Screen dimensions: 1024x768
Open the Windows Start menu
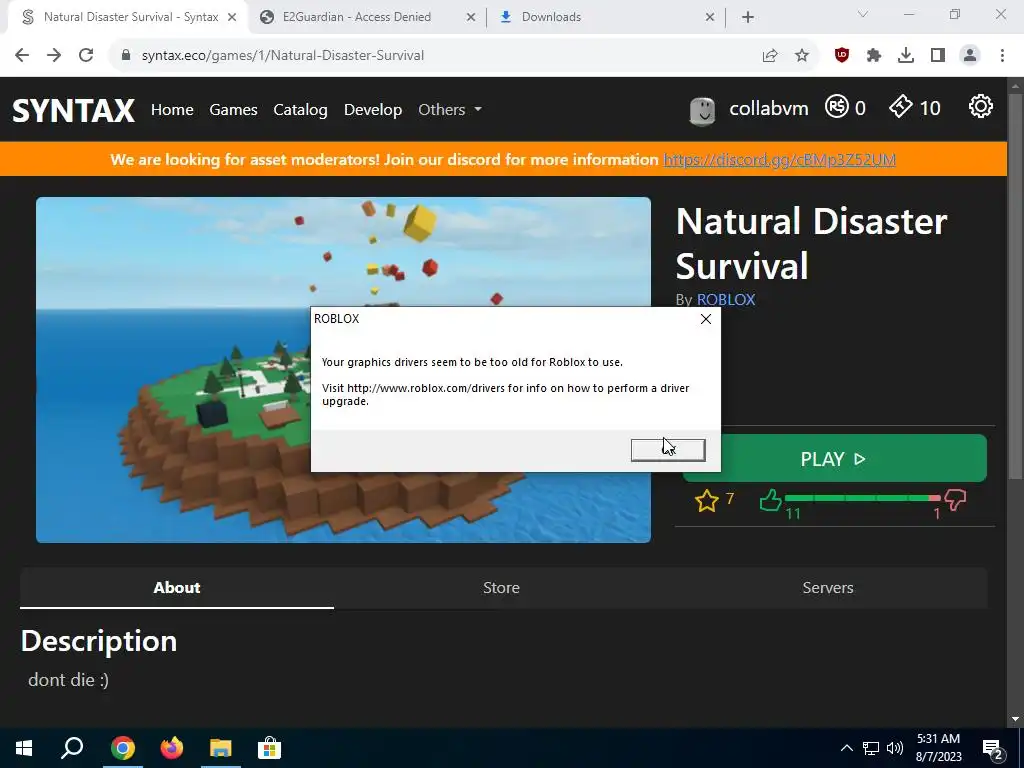24,748
